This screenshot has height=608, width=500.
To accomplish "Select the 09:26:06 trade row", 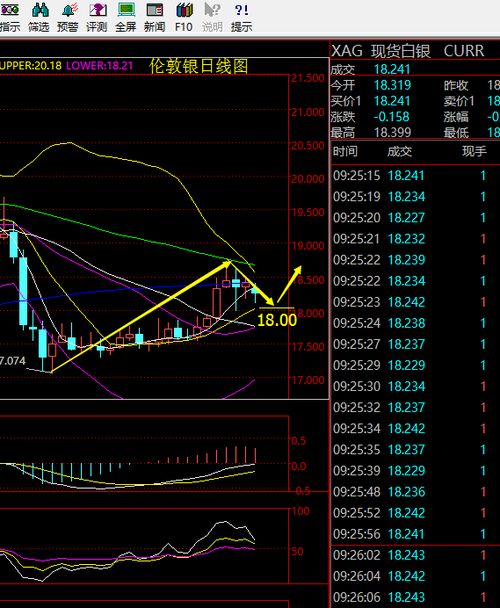I will click(x=415, y=597).
